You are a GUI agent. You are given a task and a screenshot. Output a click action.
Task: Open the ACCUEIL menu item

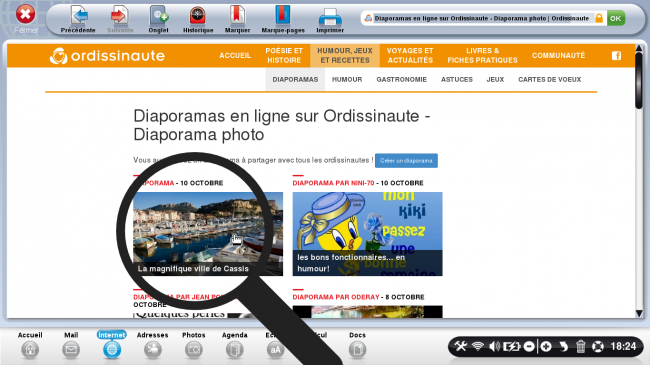(x=235, y=56)
